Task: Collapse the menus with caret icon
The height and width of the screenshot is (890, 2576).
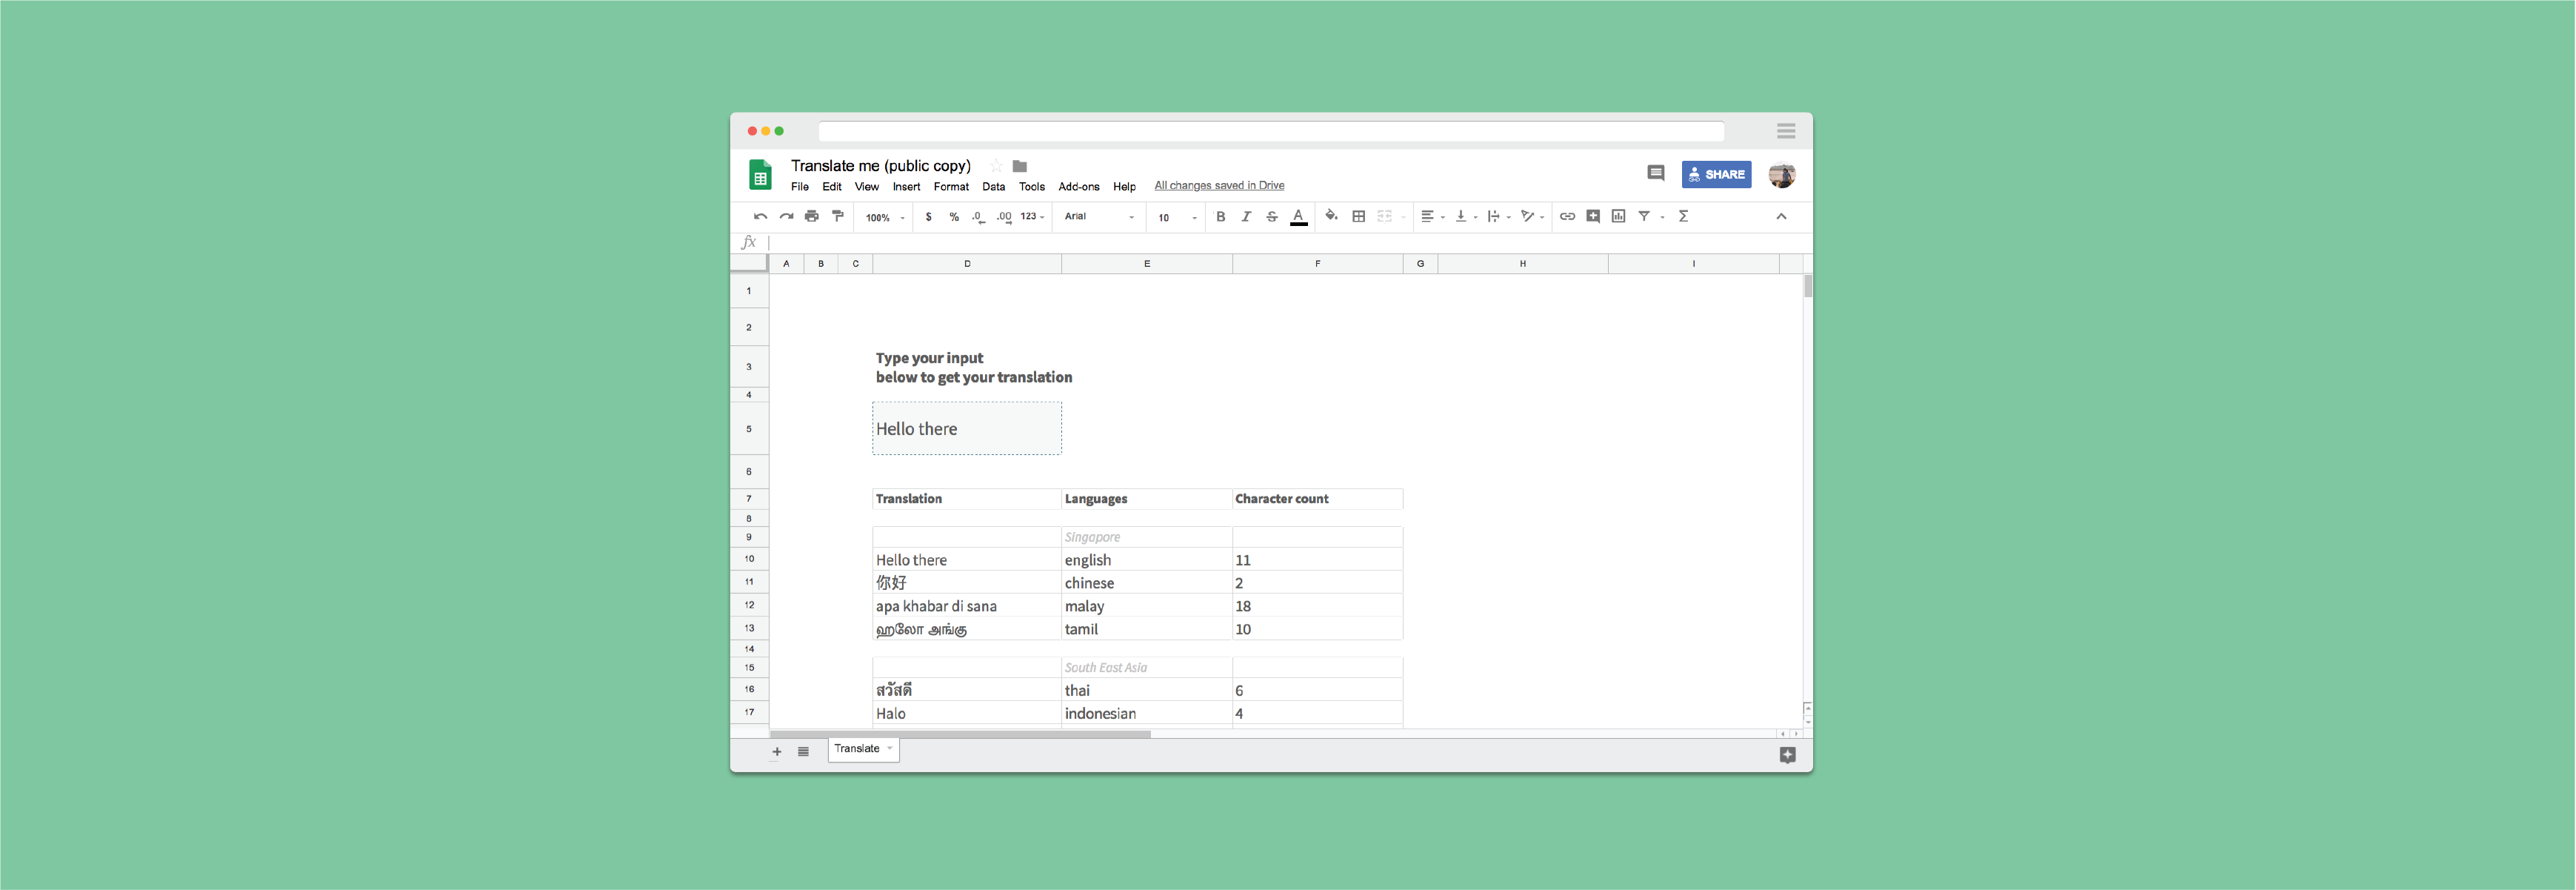Action: [x=1781, y=216]
